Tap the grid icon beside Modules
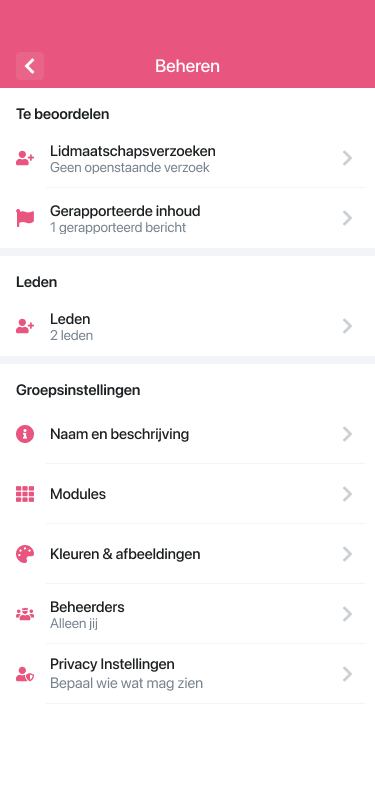Screen dimensions: 375x812 (25, 494)
